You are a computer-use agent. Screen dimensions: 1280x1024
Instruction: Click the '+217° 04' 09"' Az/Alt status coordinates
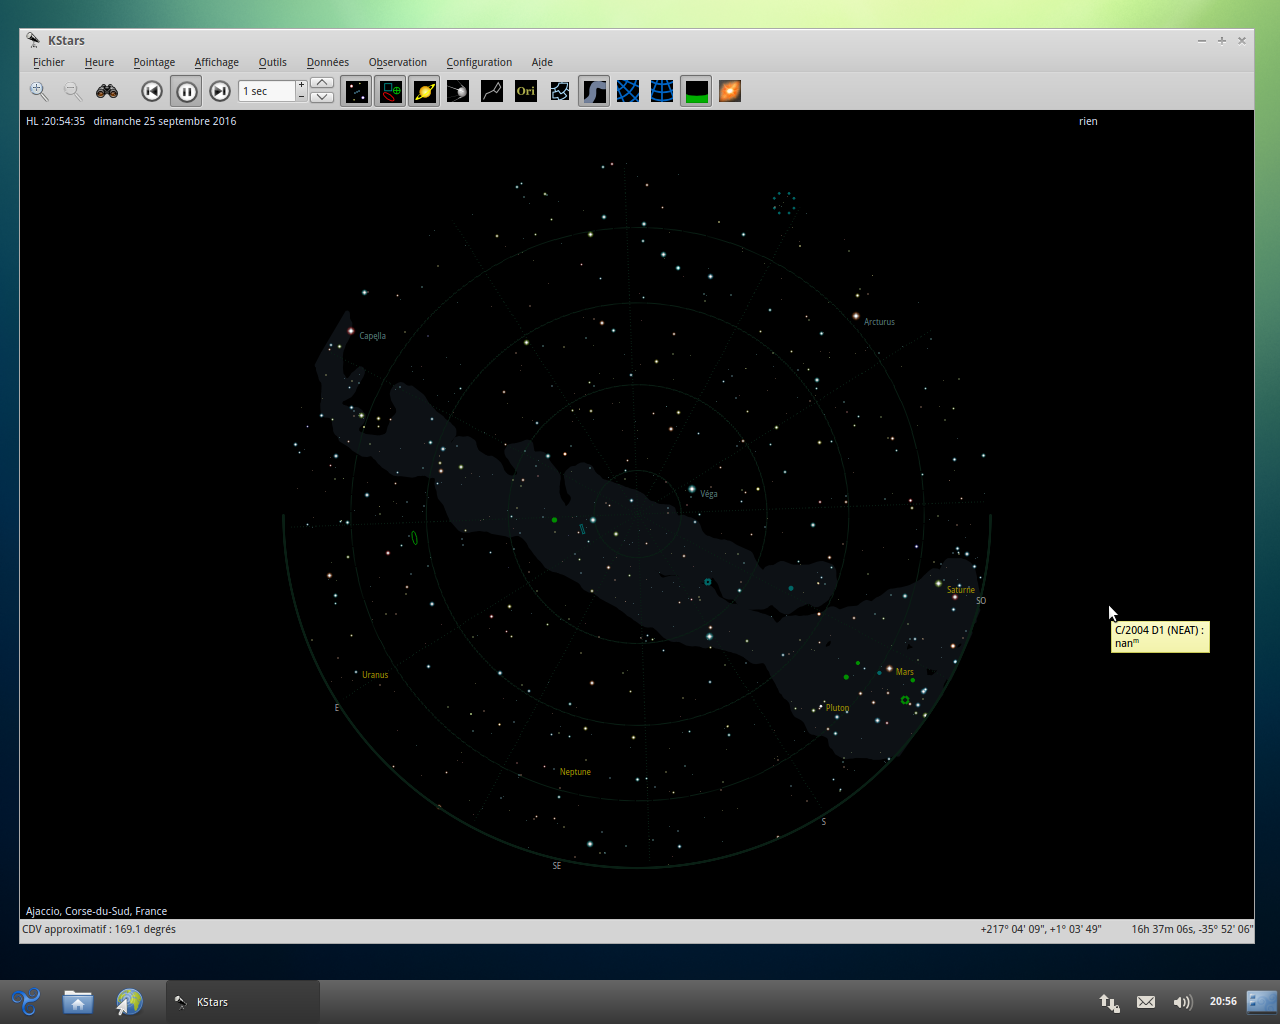pyautogui.click(x=1041, y=929)
